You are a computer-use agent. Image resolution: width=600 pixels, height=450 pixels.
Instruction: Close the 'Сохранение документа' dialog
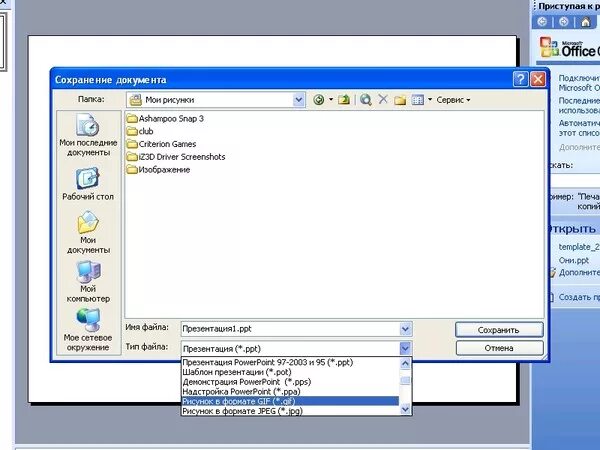click(x=538, y=79)
